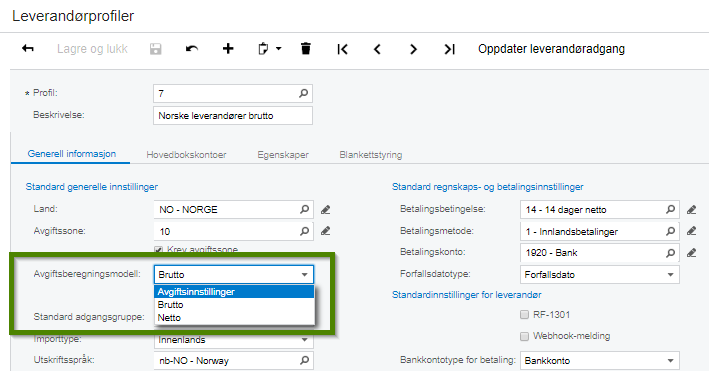Open Land lookup magnifier

coord(305,209)
